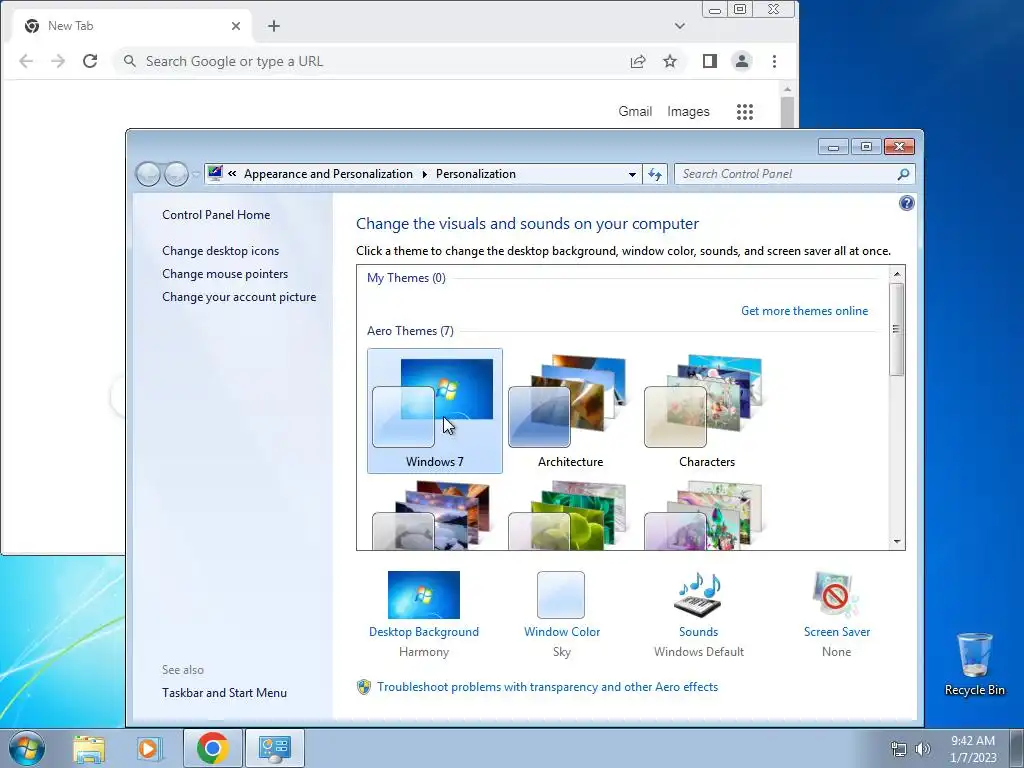Click the Control Panel help icon
Viewport: 1024px width, 768px height.
coord(906,203)
